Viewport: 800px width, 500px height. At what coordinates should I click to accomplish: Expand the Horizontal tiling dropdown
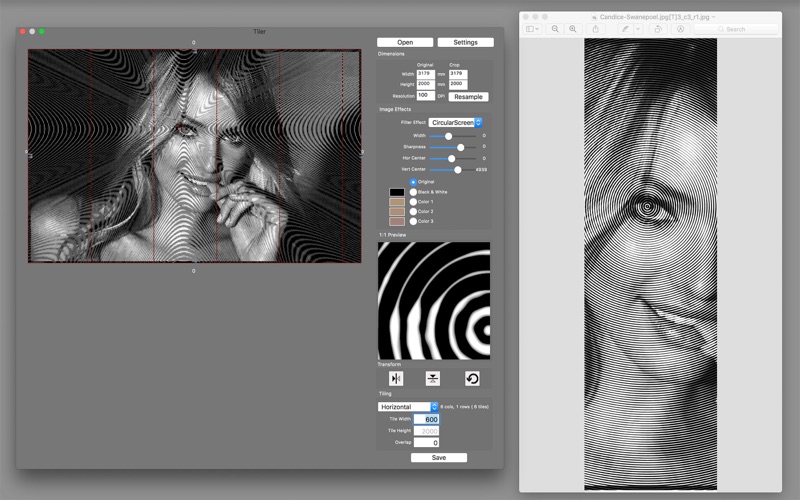(408, 407)
